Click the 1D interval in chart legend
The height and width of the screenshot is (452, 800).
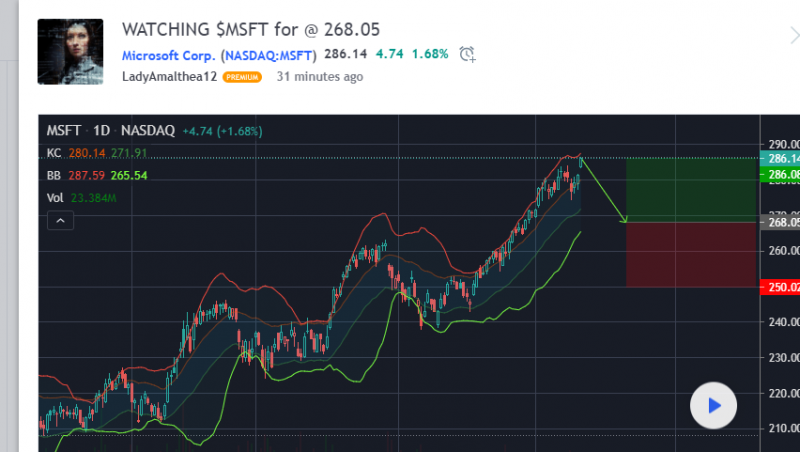pos(101,131)
